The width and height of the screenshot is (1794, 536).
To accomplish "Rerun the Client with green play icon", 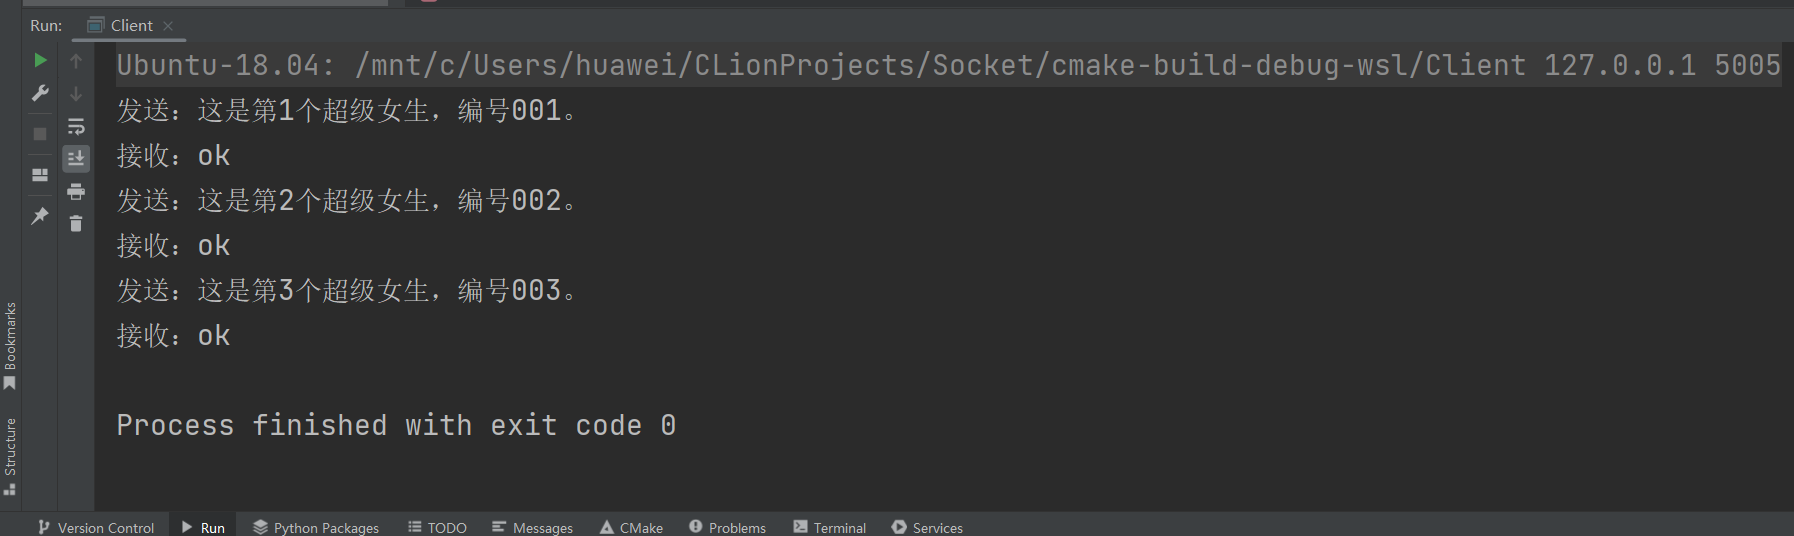I will [x=40, y=60].
